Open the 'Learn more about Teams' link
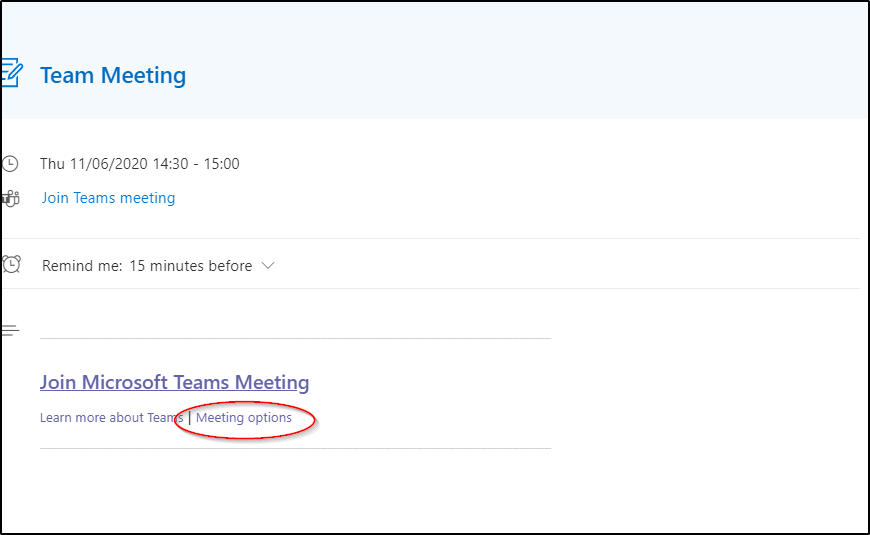This screenshot has width=870, height=535. (112, 417)
